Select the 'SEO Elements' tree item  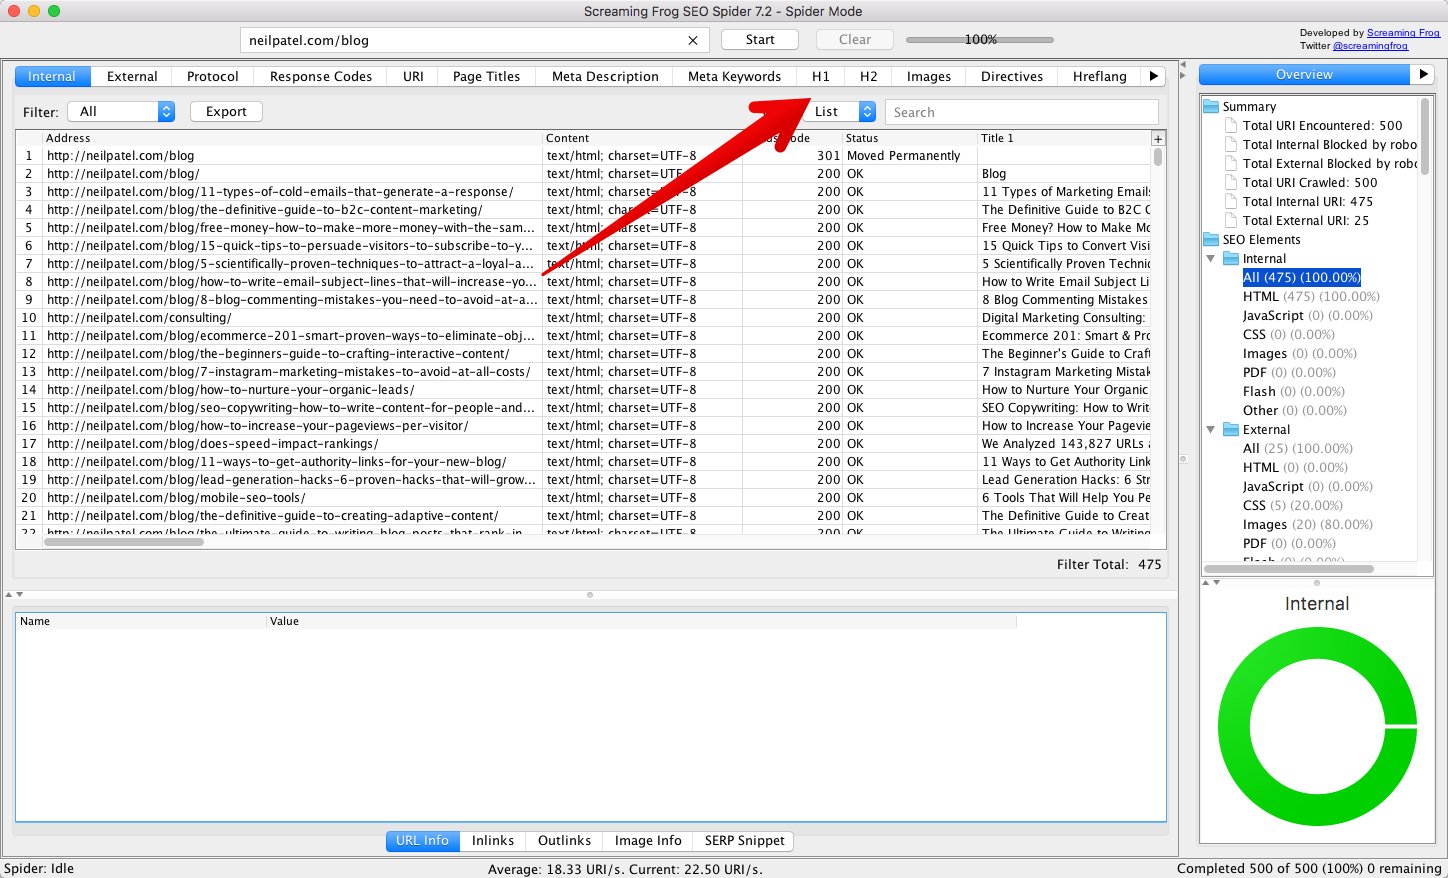(1261, 239)
